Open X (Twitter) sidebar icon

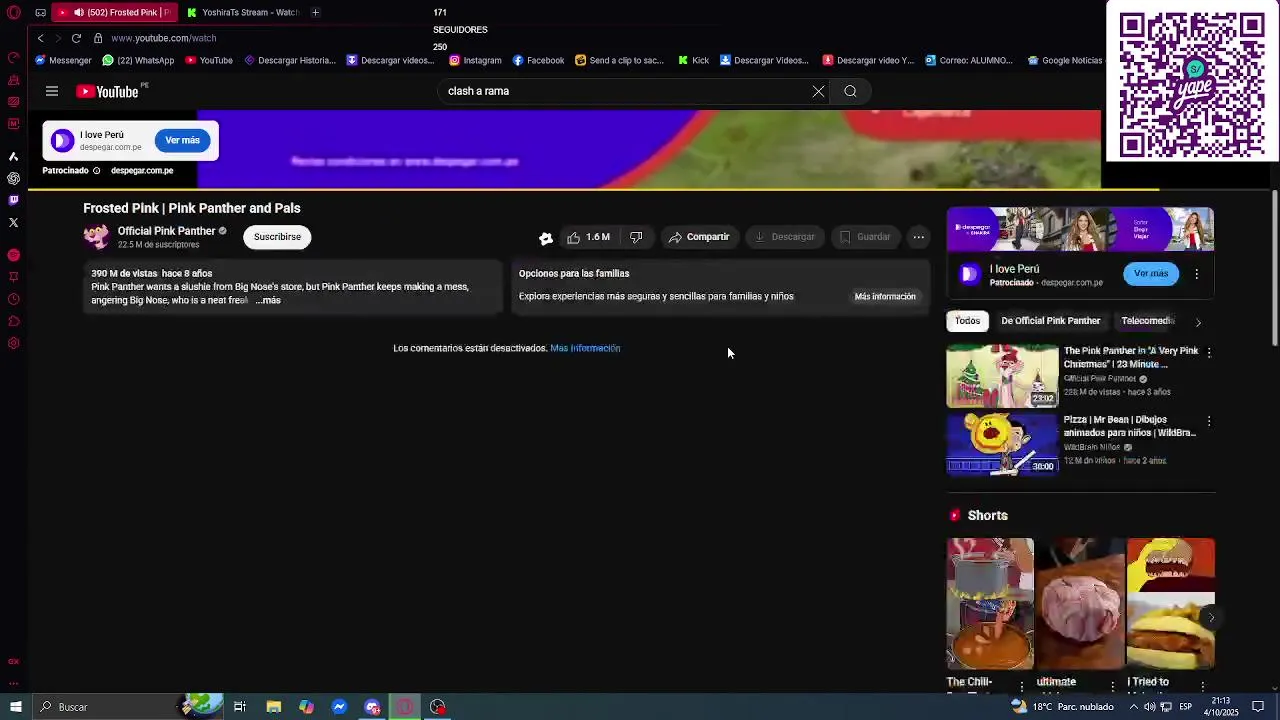(x=13, y=222)
